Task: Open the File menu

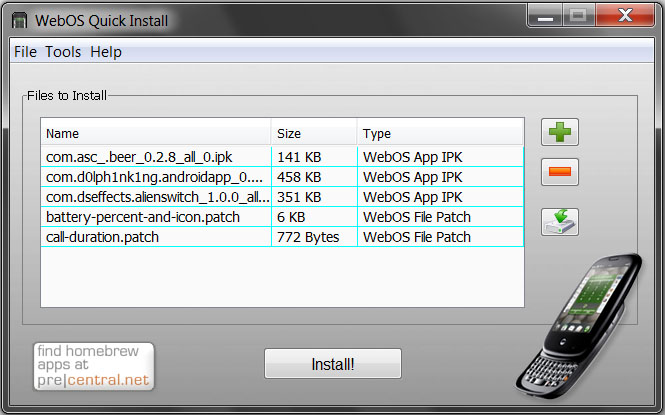Action: pos(25,52)
